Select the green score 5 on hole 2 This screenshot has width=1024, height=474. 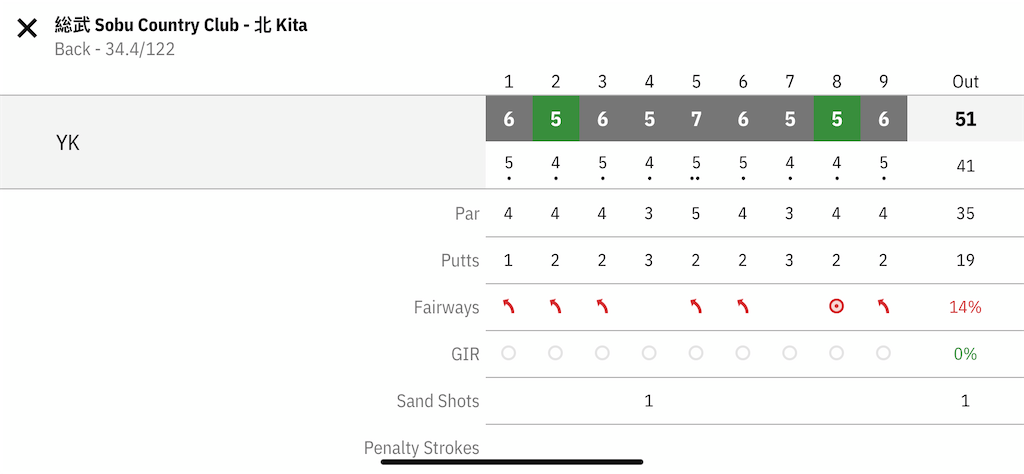coord(556,118)
